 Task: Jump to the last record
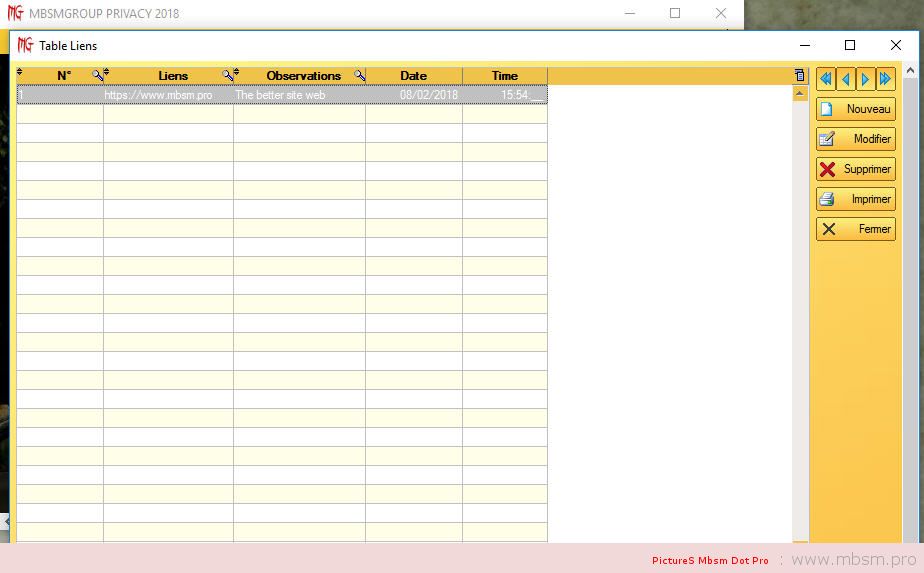[886, 79]
